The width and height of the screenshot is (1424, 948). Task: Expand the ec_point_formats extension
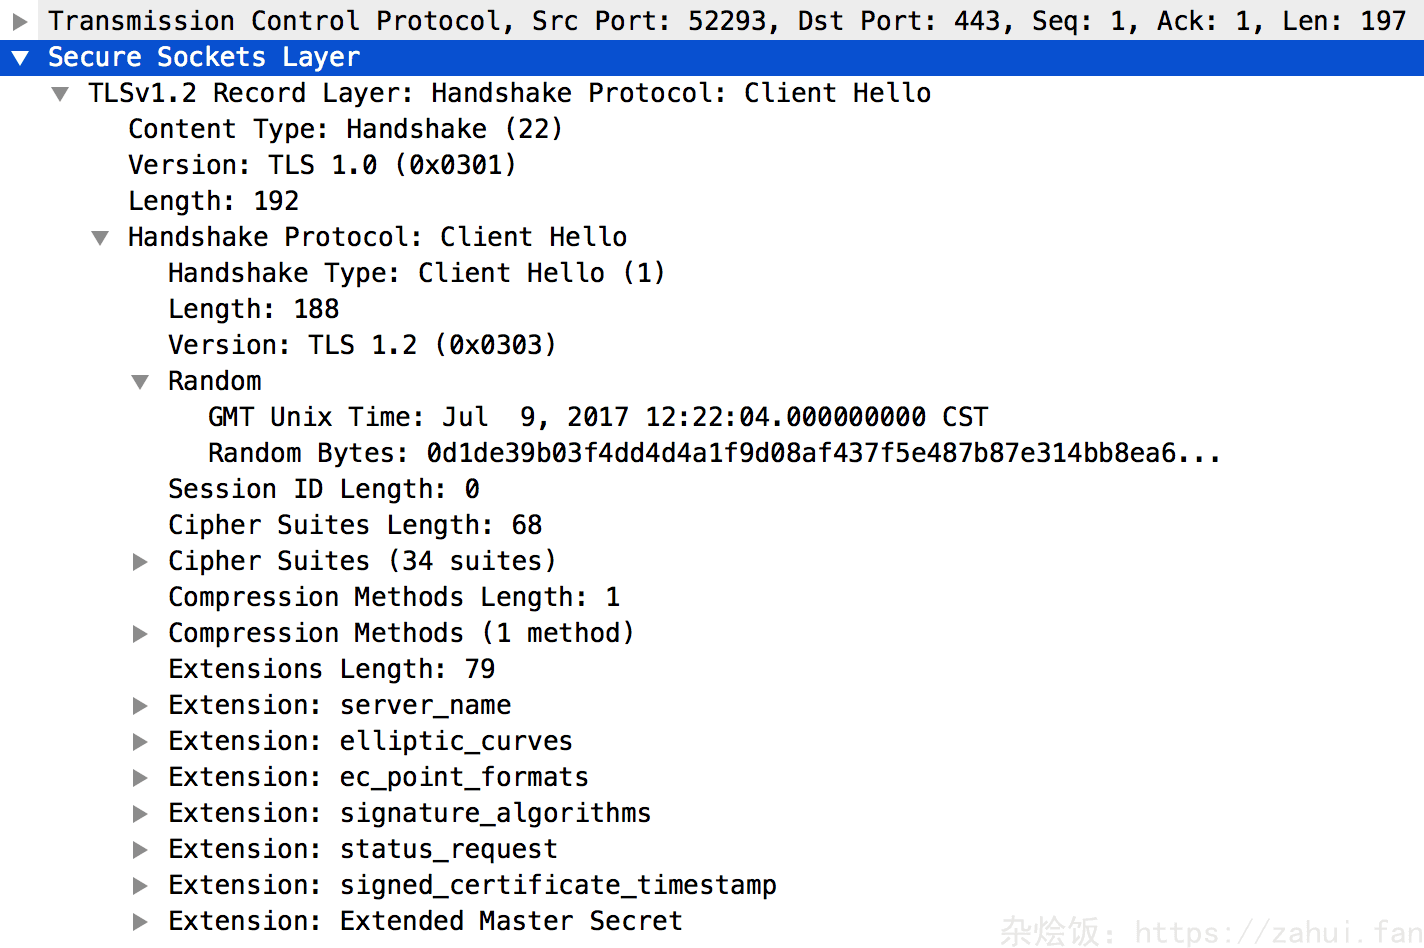pos(140,778)
